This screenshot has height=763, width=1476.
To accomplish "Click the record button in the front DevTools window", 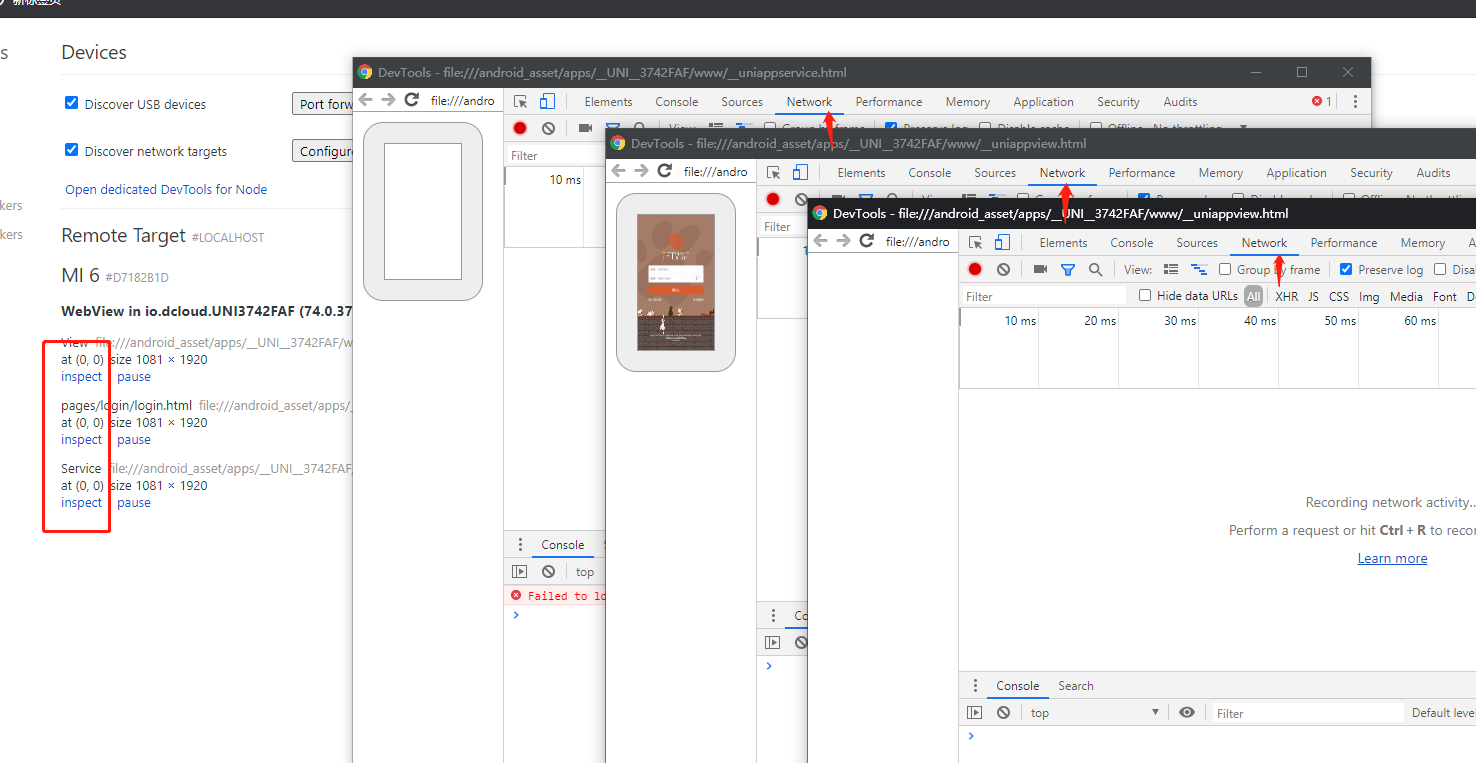I will (x=975, y=269).
